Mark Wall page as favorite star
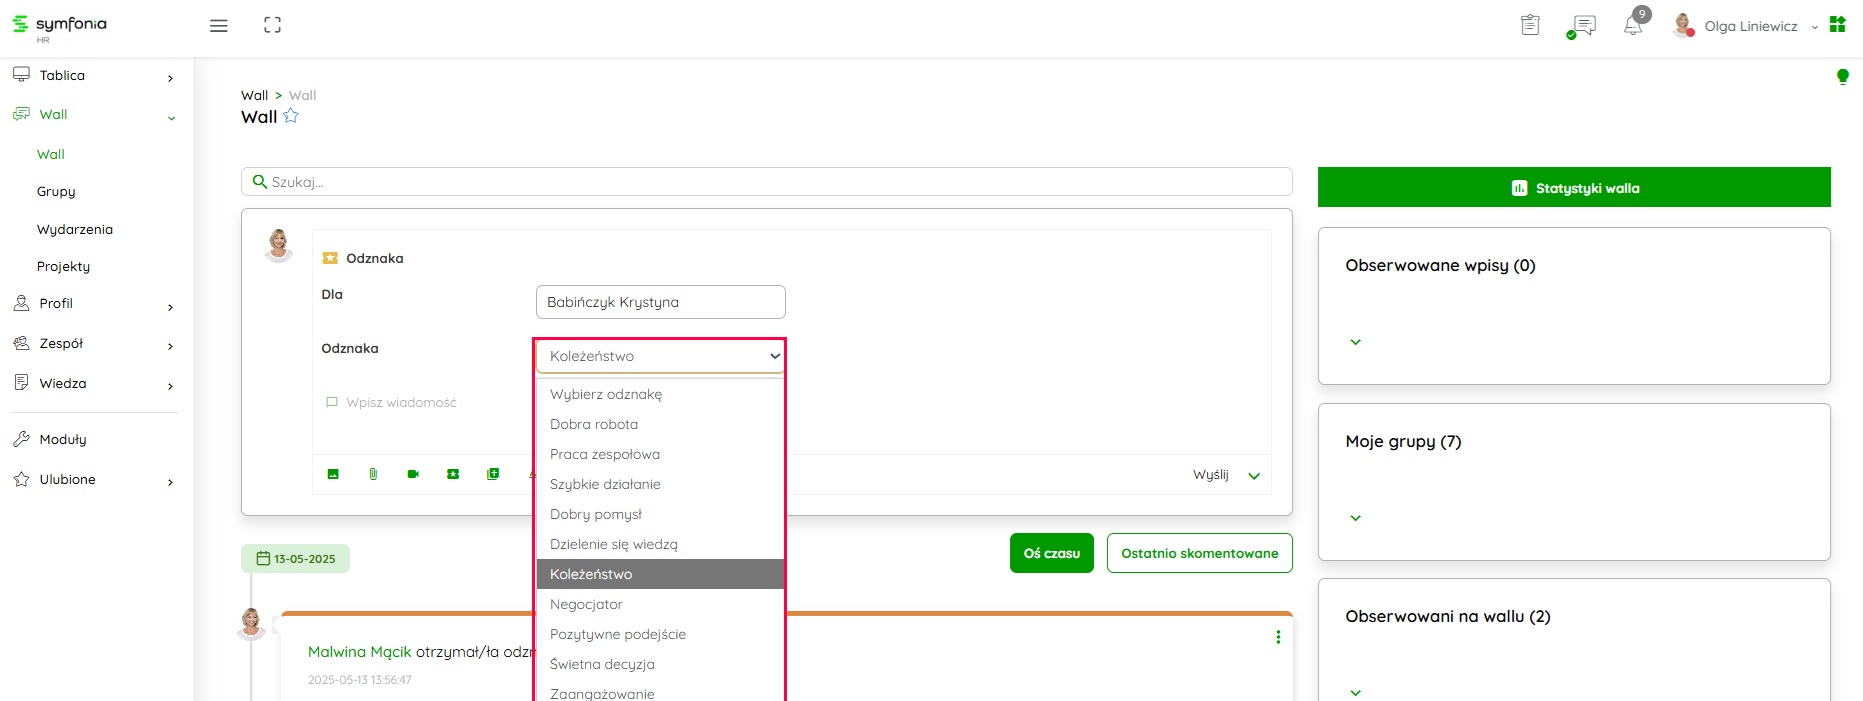This screenshot has height=701, width=1863. [x=291, y=116]
